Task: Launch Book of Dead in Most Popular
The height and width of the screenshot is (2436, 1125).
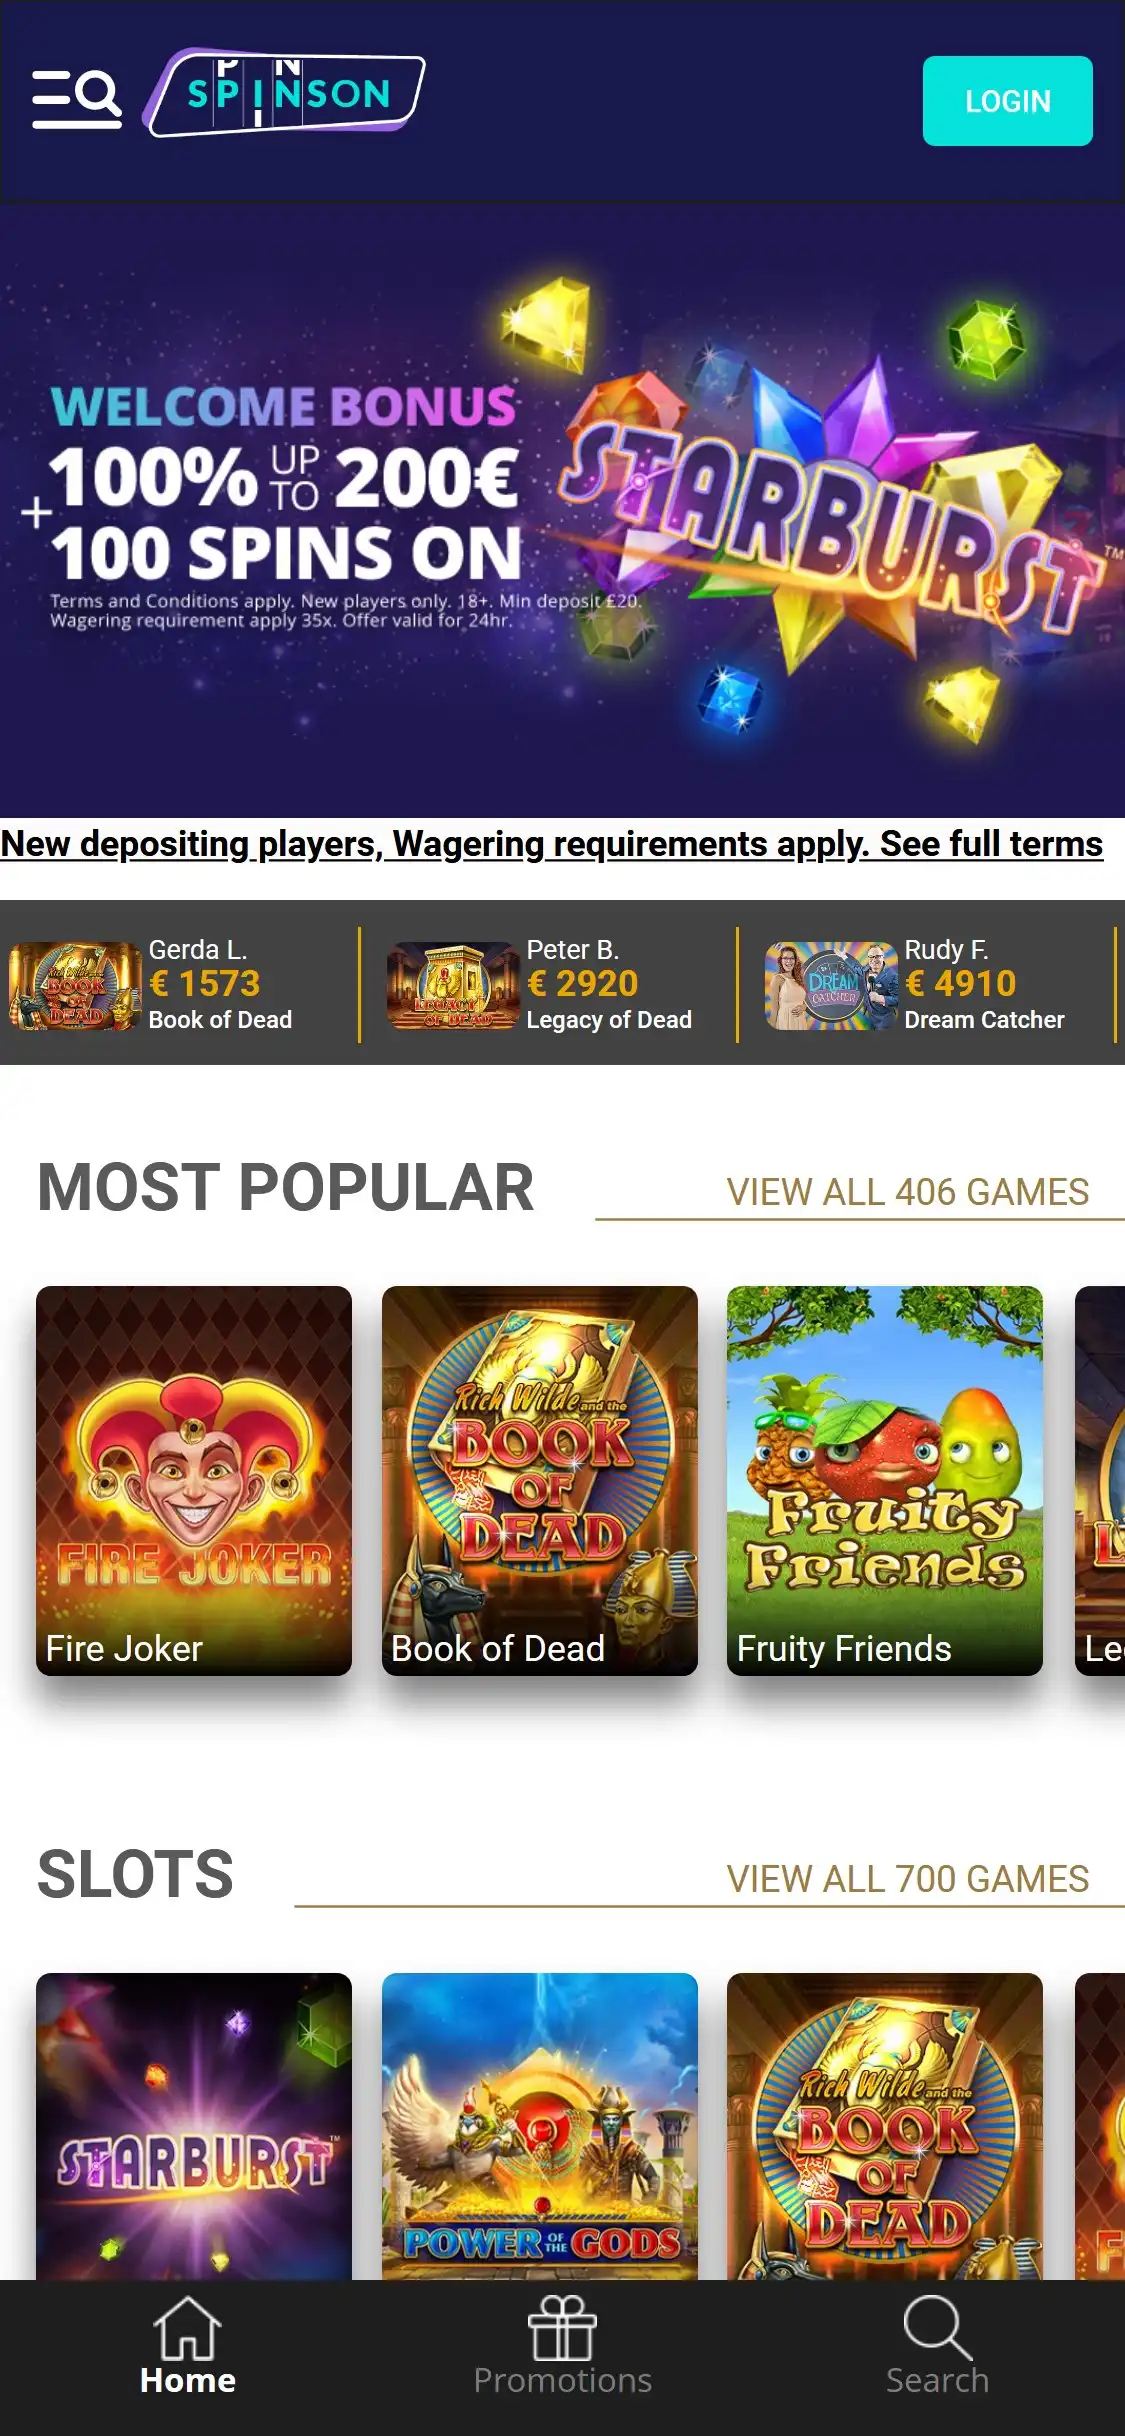Action: 540,1481
